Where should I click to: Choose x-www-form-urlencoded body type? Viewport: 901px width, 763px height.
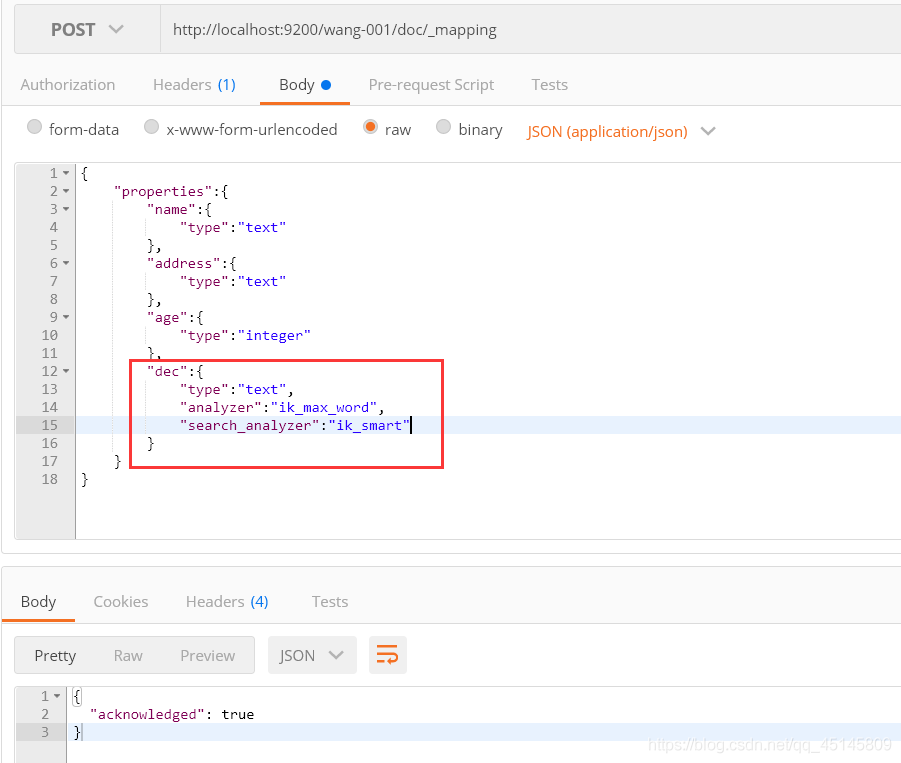152,128
